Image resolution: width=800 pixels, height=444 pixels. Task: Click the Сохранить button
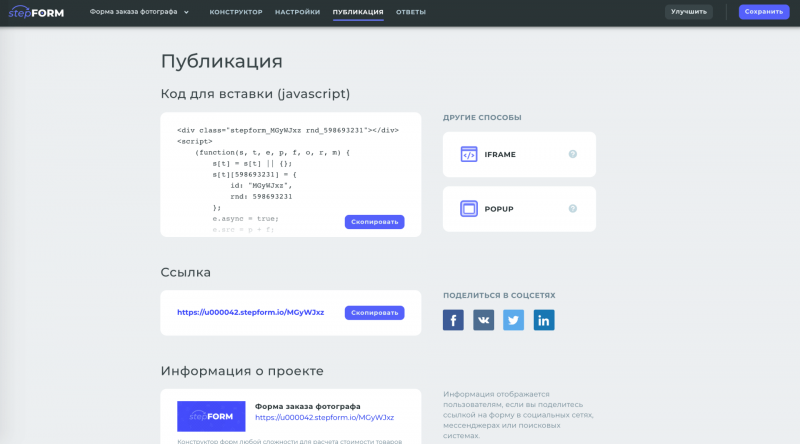pos(763,12)
